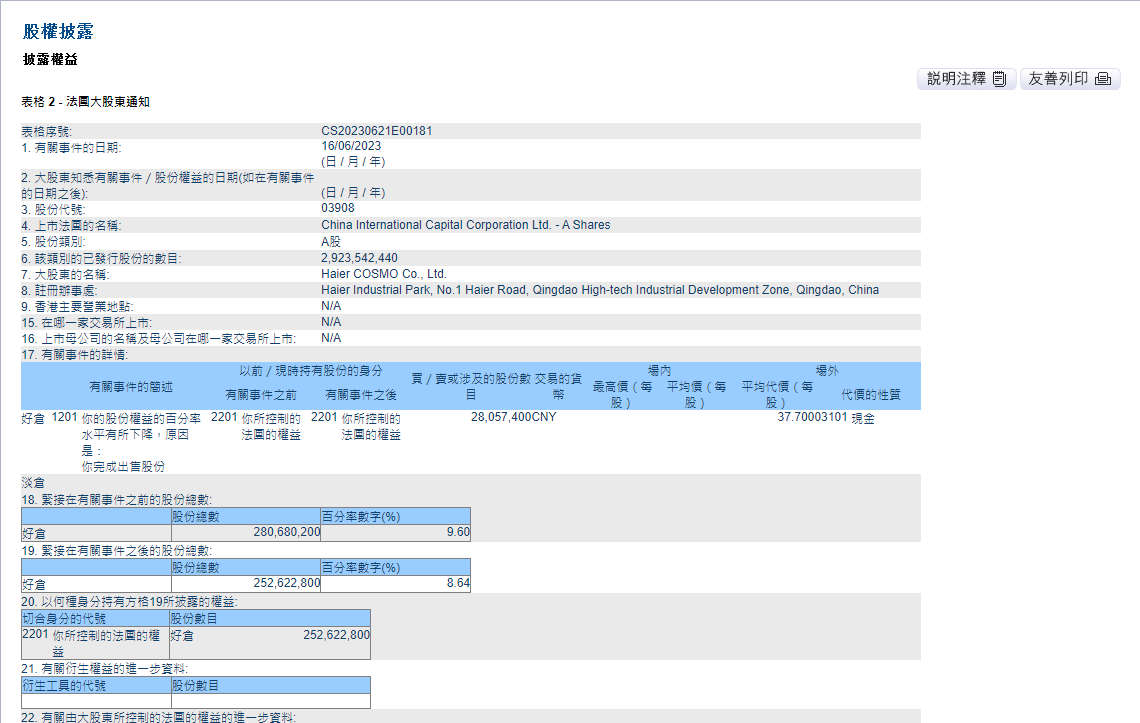The width and height of the screenshot is (1140, 723).
Task: Select the 3101 現金 consideration code
Action: (848, 418)
